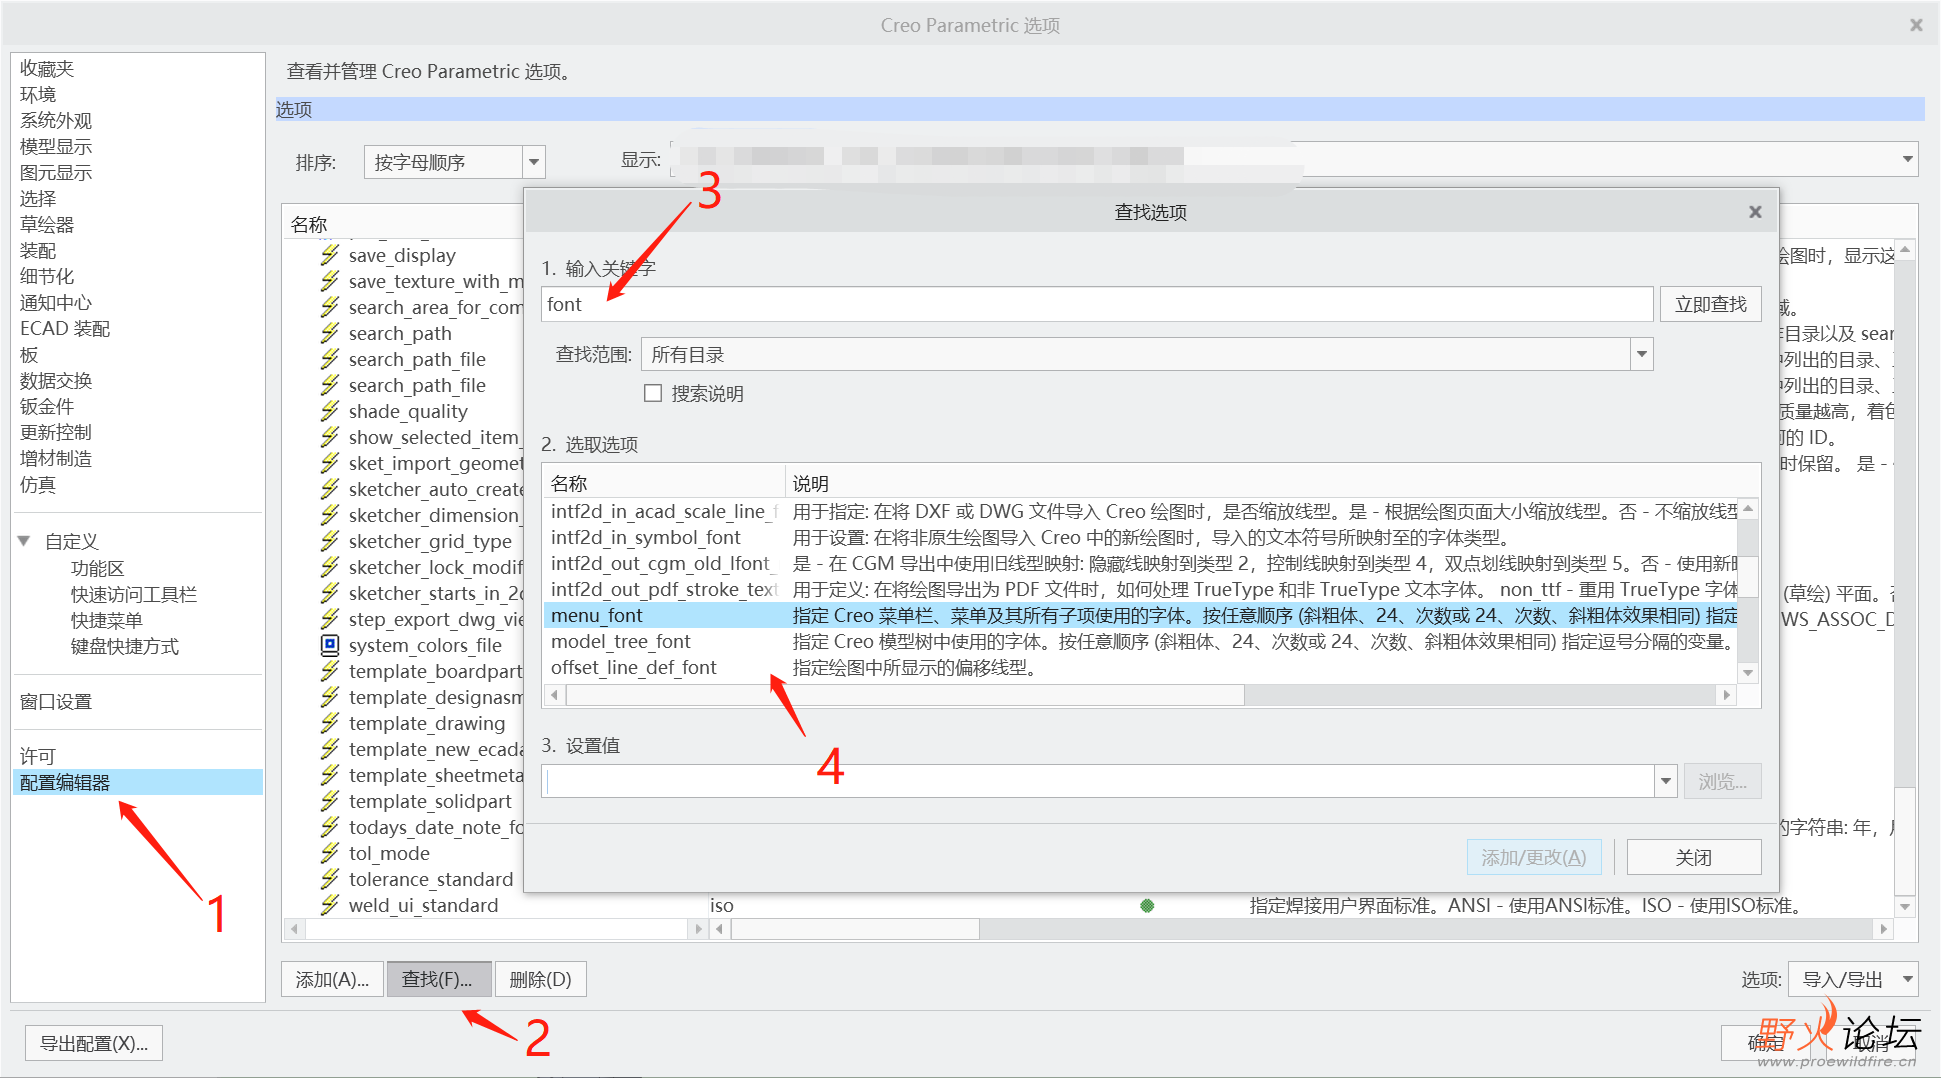The width and height of the screenshot is (1941, 1078).
Task: Select 草绘器 category
Action: click(47, 224)
